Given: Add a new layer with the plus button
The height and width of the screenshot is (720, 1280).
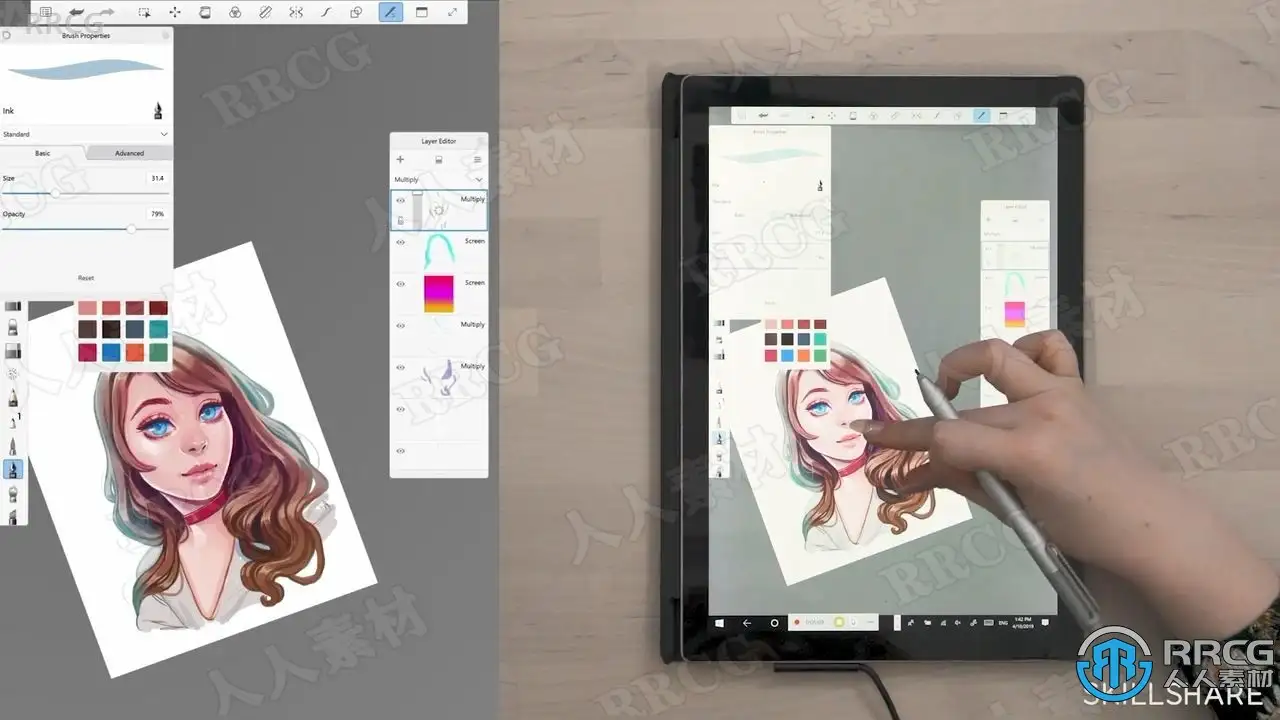Looking at the screenshot, I should (x=400, y=159).
